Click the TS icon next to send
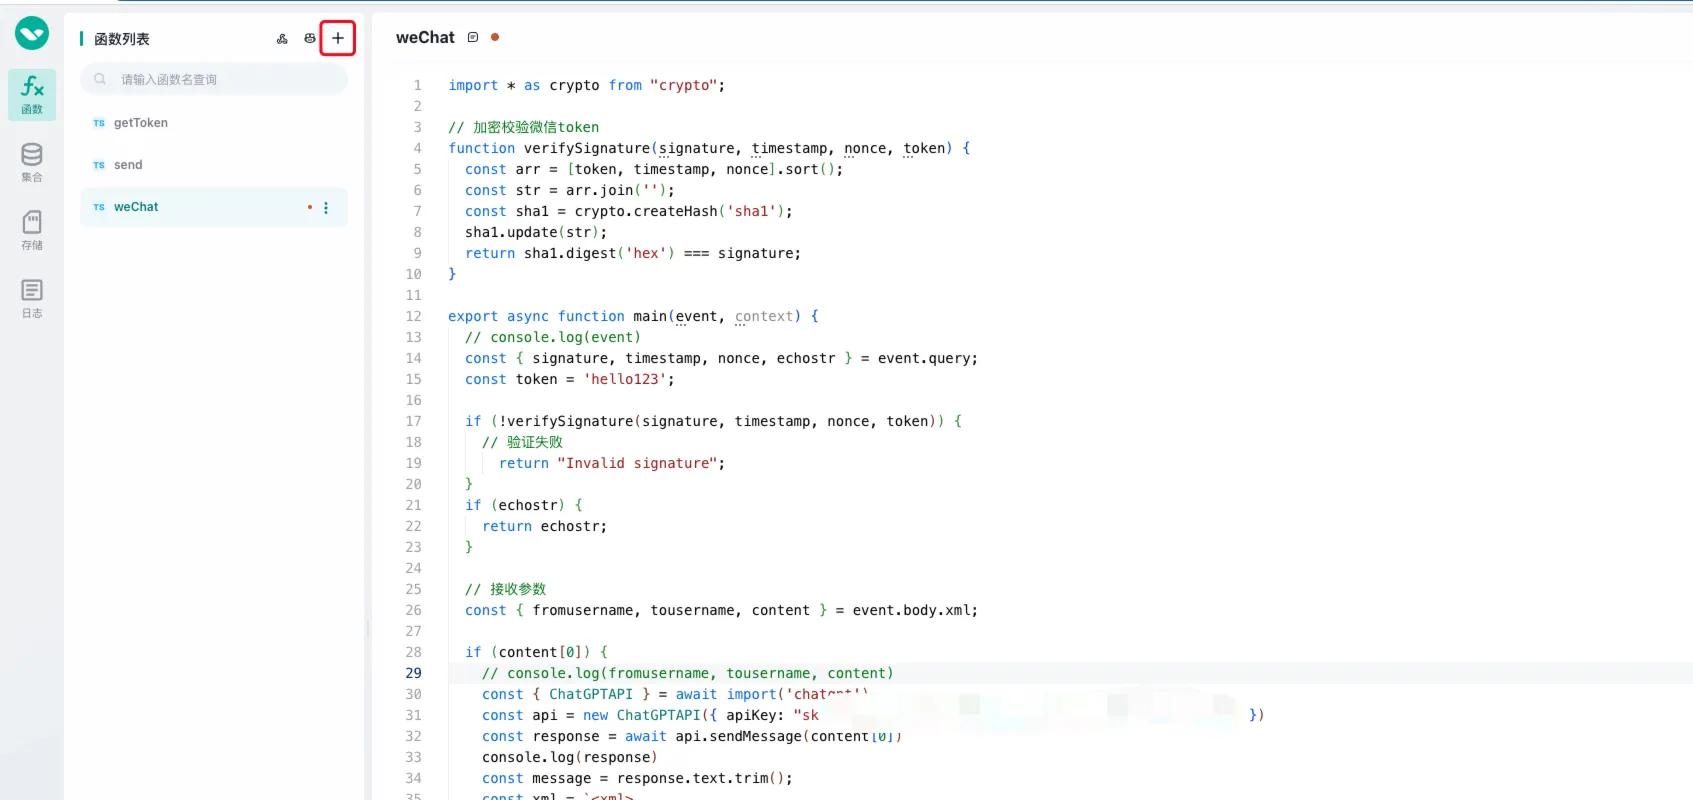The width and height of the screenshot is (1693, 800). pyautogui.click(x=99, y=165)
